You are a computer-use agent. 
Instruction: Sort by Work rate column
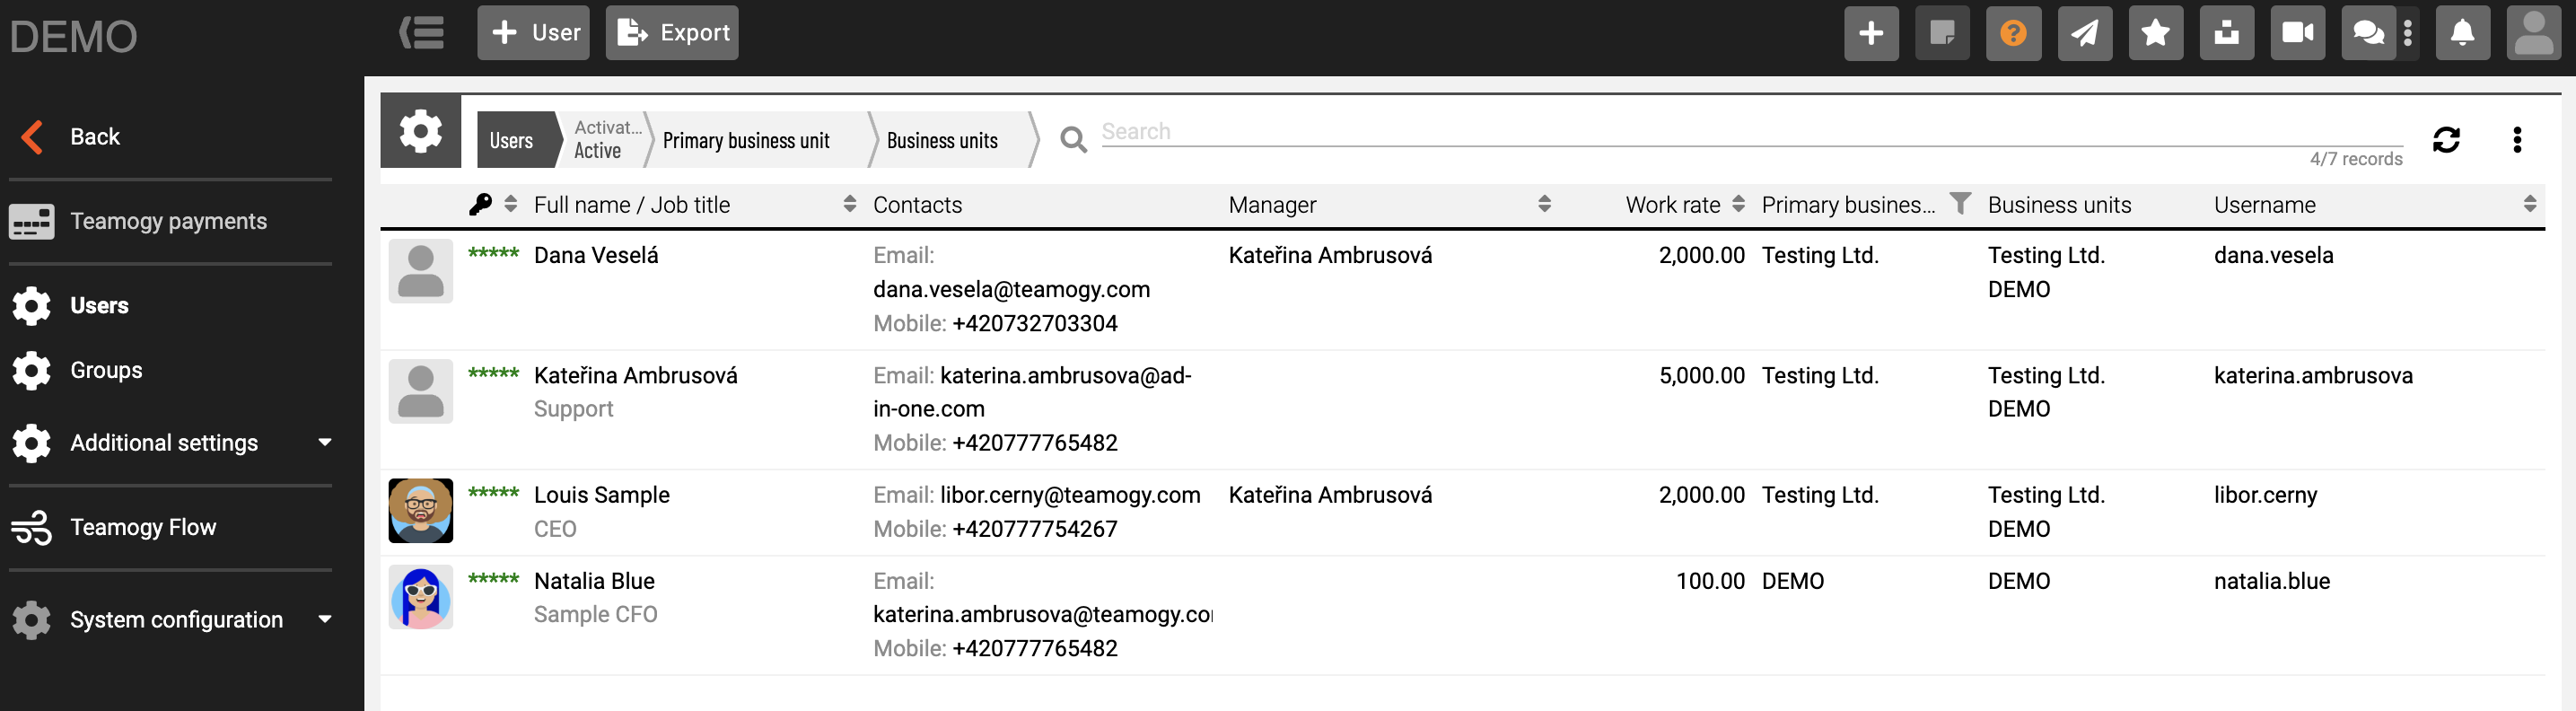pyautogui.click(x=1738, y=204)
